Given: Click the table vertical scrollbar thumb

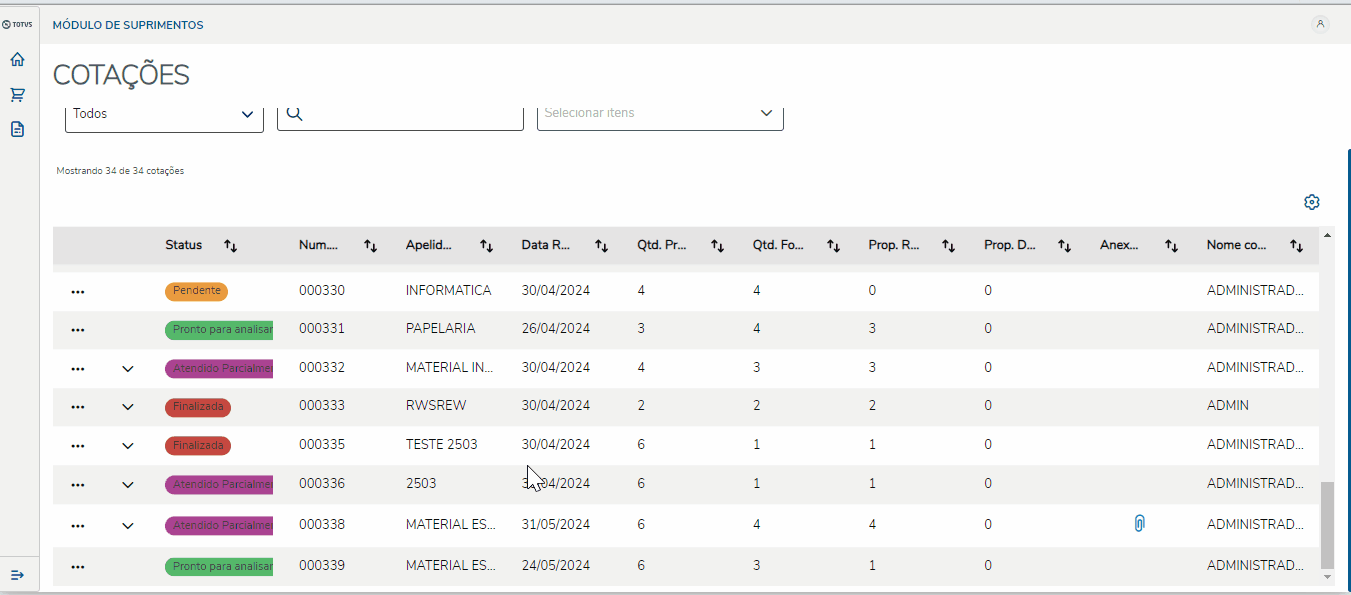Looking at the screenshot, I should click(1327, 525).
